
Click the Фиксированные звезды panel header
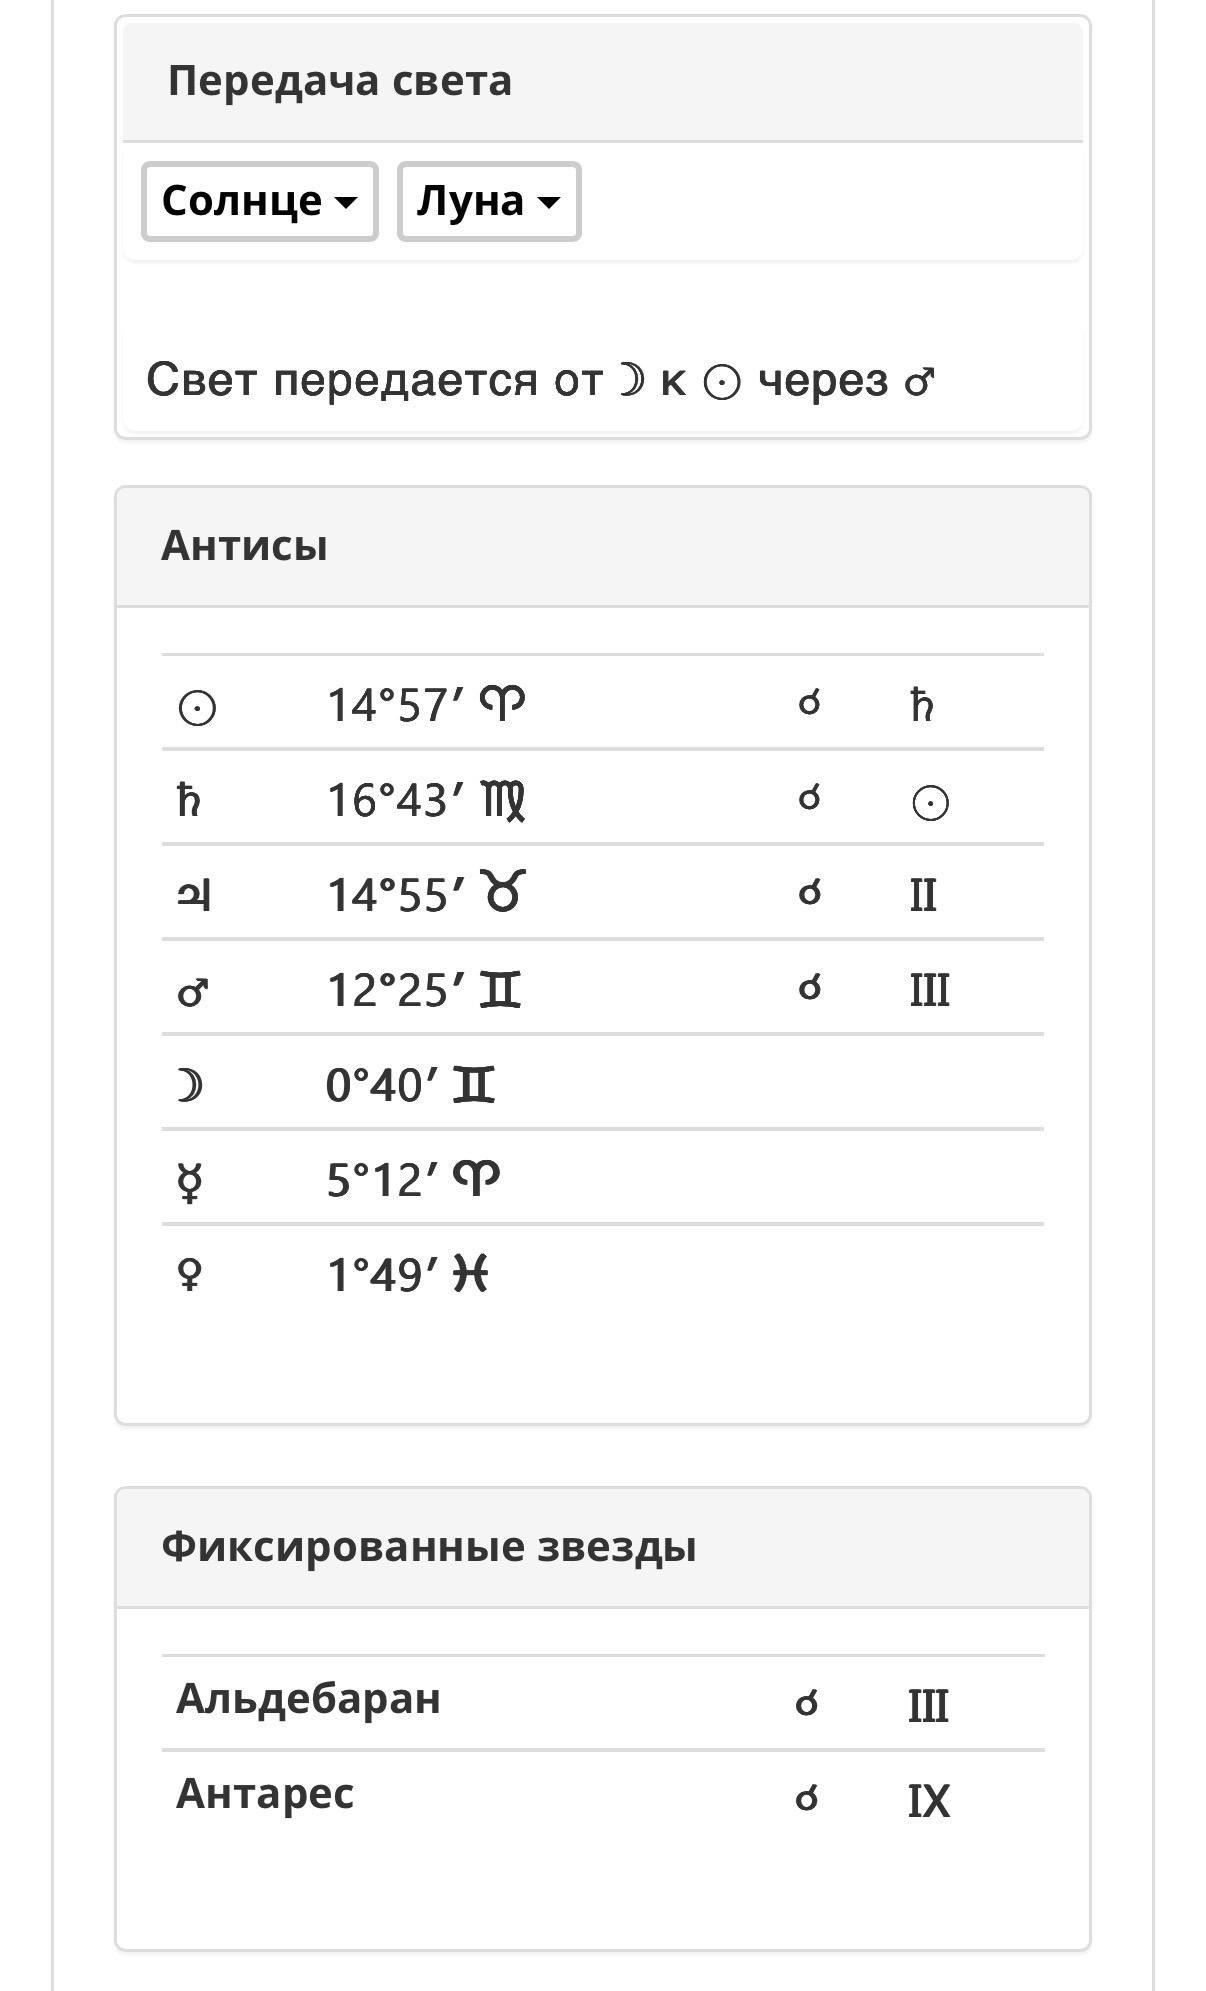click(603, 1548)
